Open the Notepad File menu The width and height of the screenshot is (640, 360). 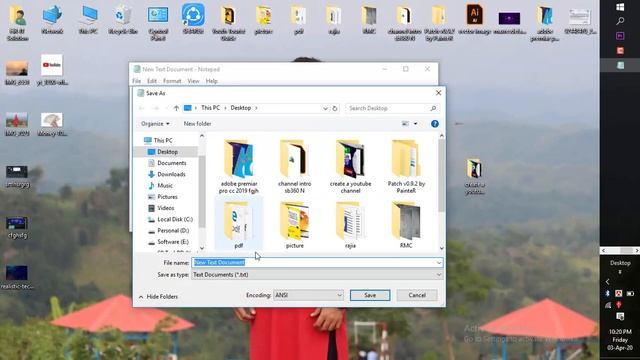pos(136,81)
